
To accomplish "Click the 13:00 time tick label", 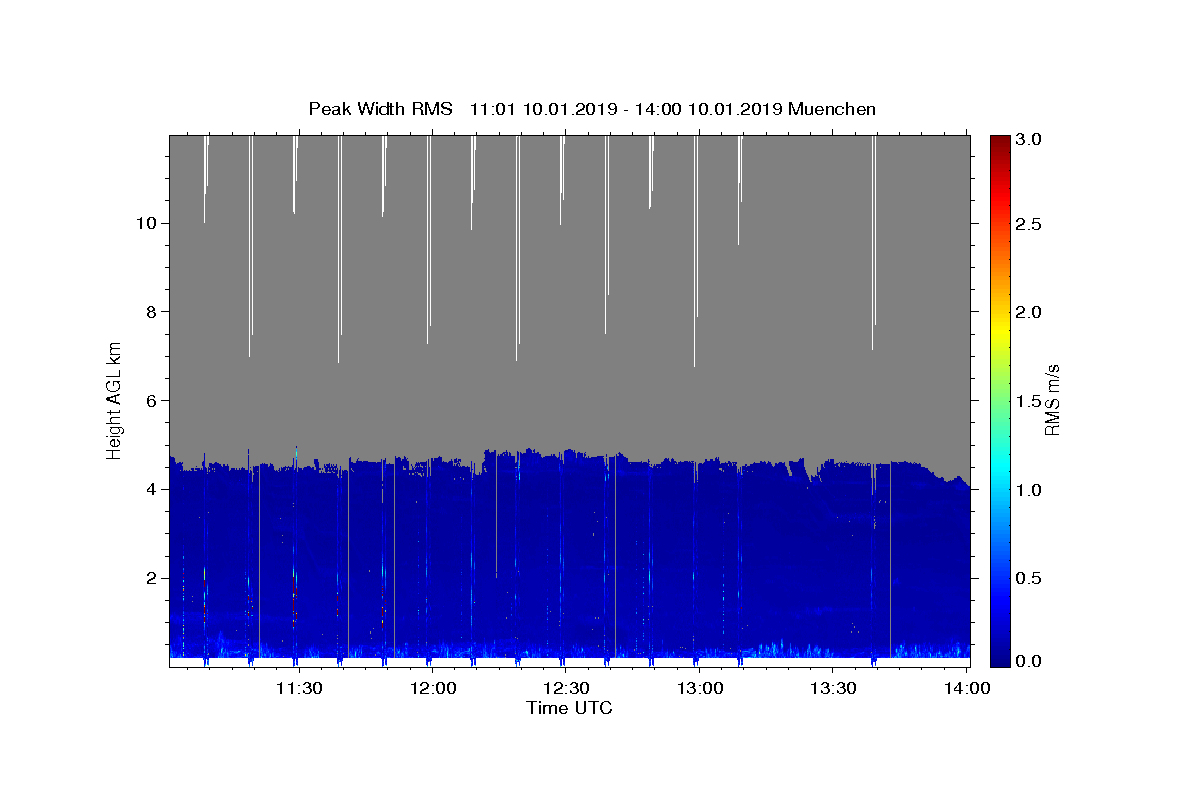I will coord(699,688).
